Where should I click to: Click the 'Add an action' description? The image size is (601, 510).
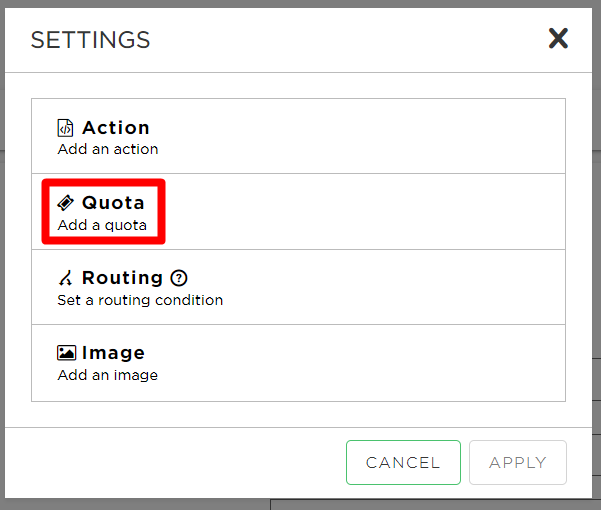[x=108, y=149]
